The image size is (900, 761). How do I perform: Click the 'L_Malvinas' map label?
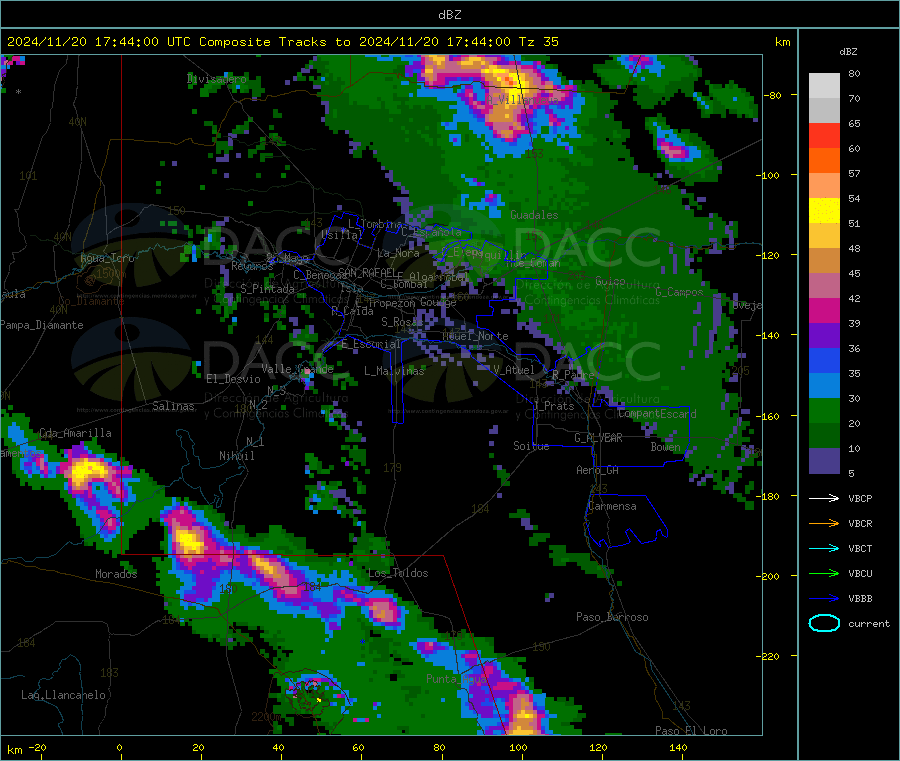[394, 371]
